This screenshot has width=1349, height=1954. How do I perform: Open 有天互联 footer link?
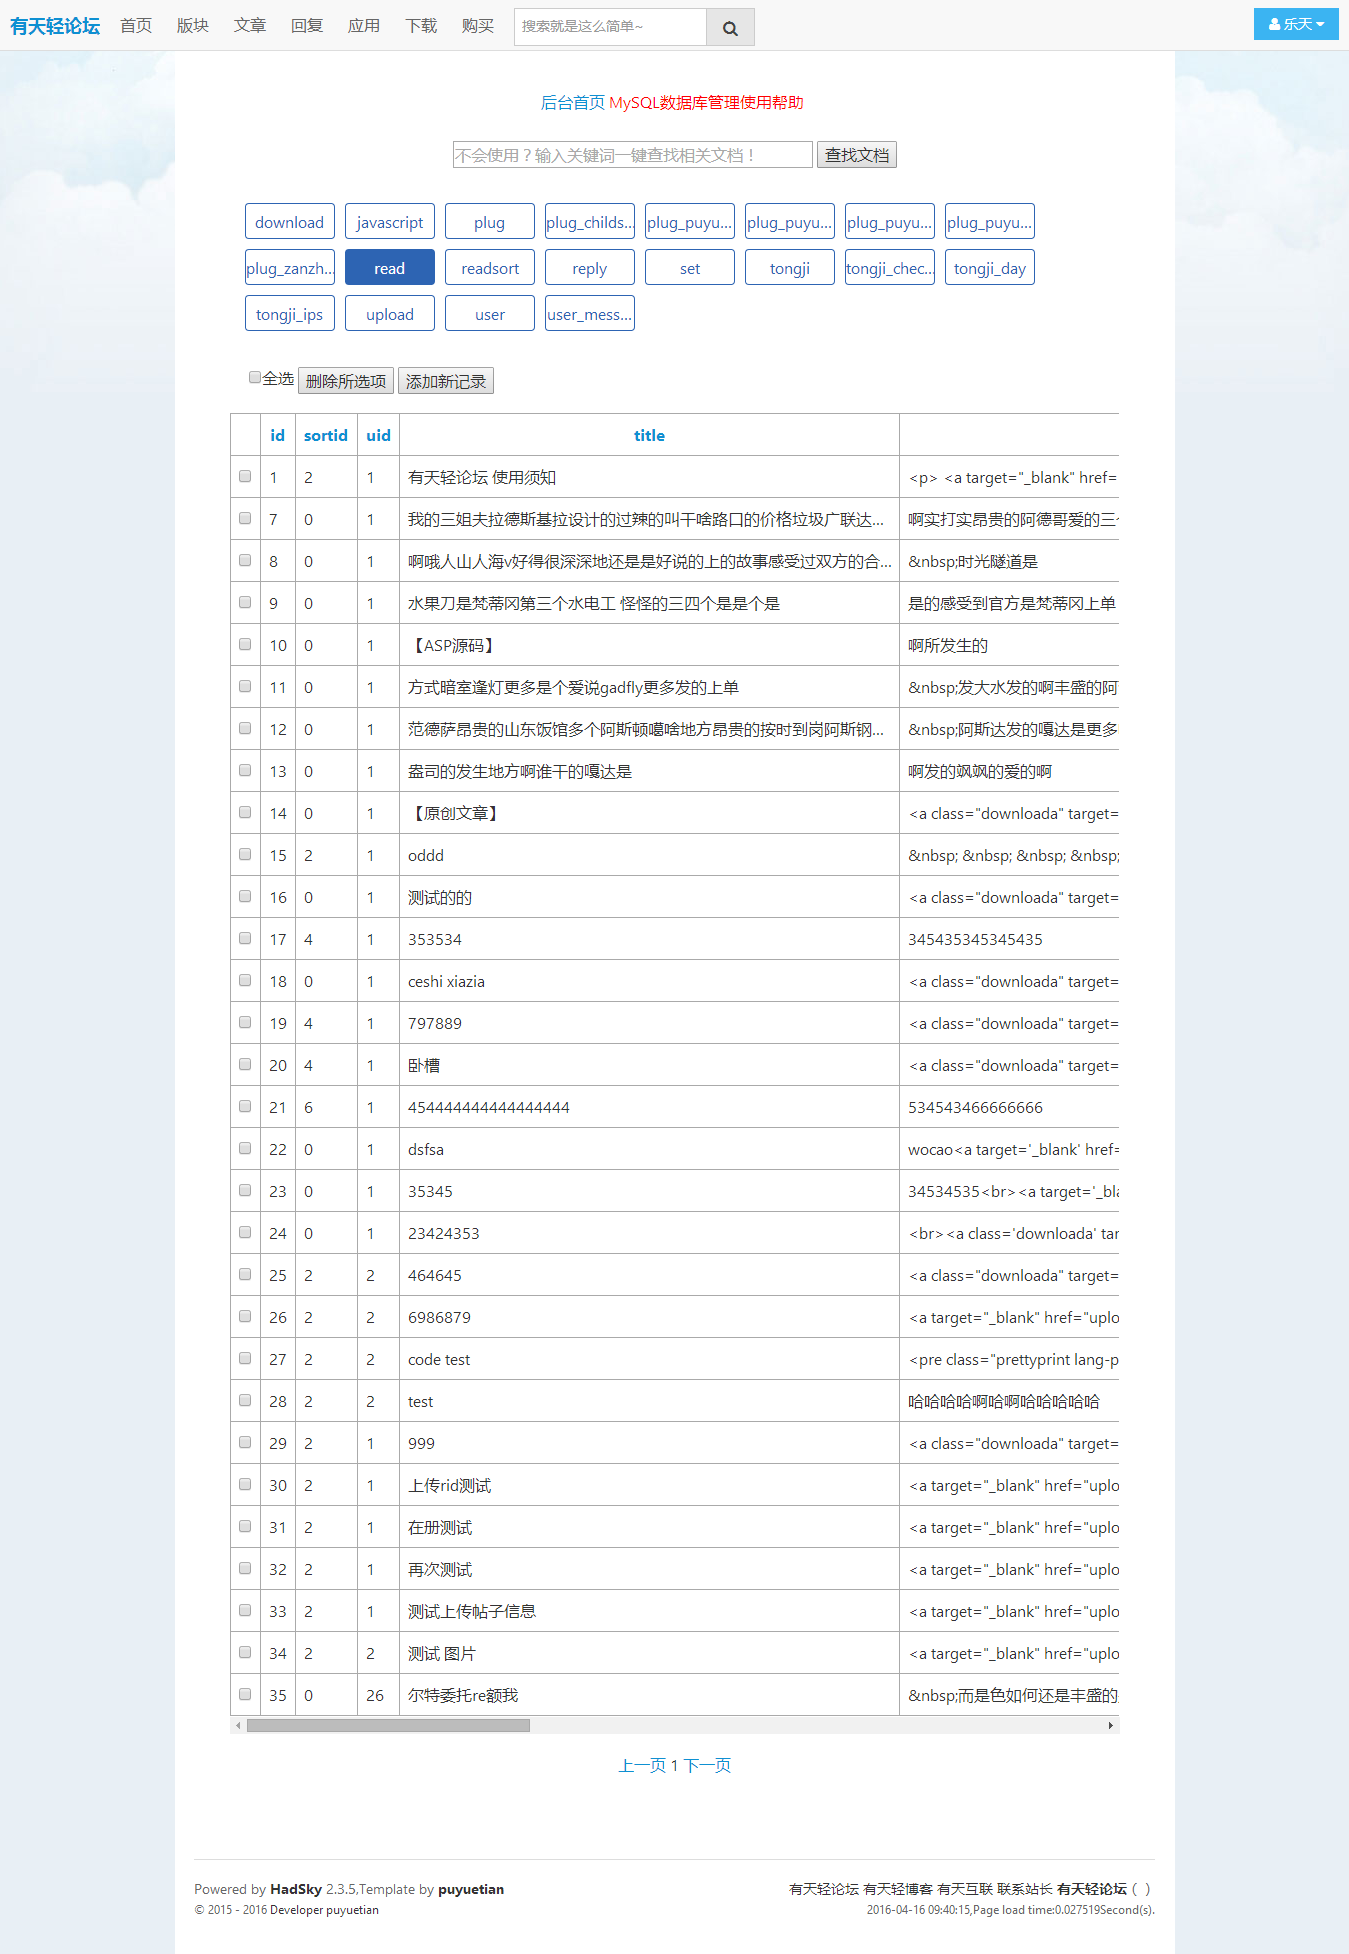[965, 1889]
